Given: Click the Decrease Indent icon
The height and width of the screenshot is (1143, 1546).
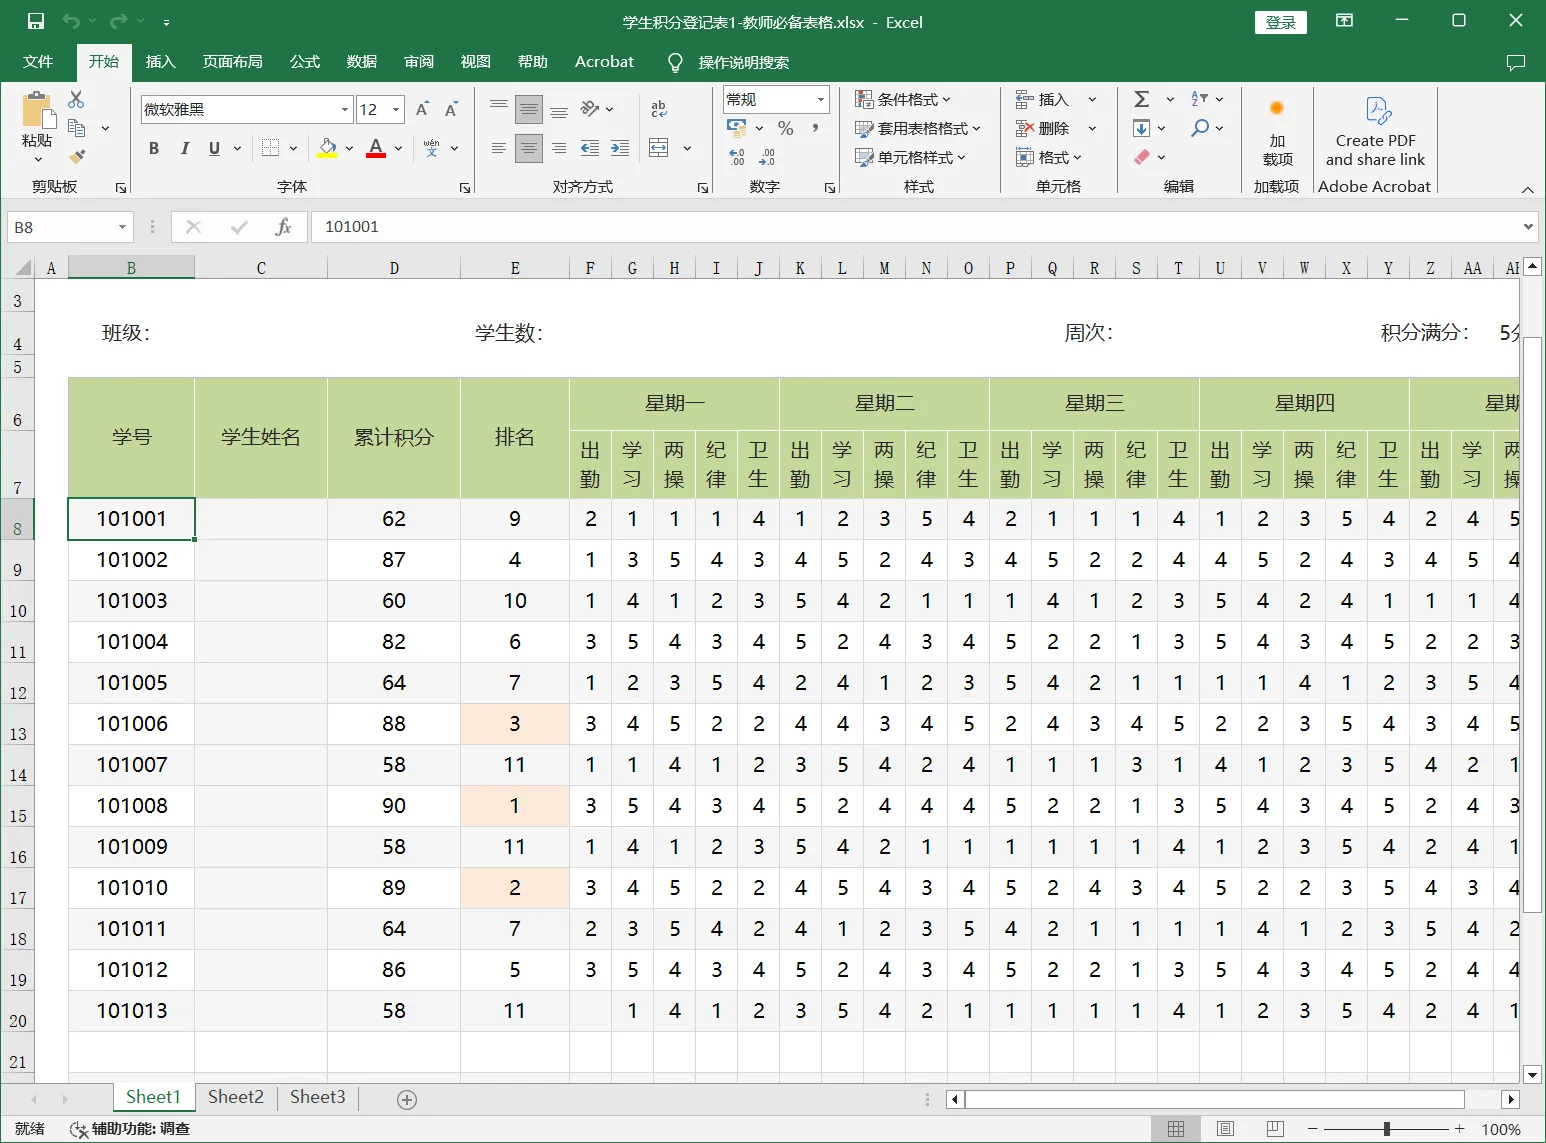Looking at the screenshot, I should point(590,148).
